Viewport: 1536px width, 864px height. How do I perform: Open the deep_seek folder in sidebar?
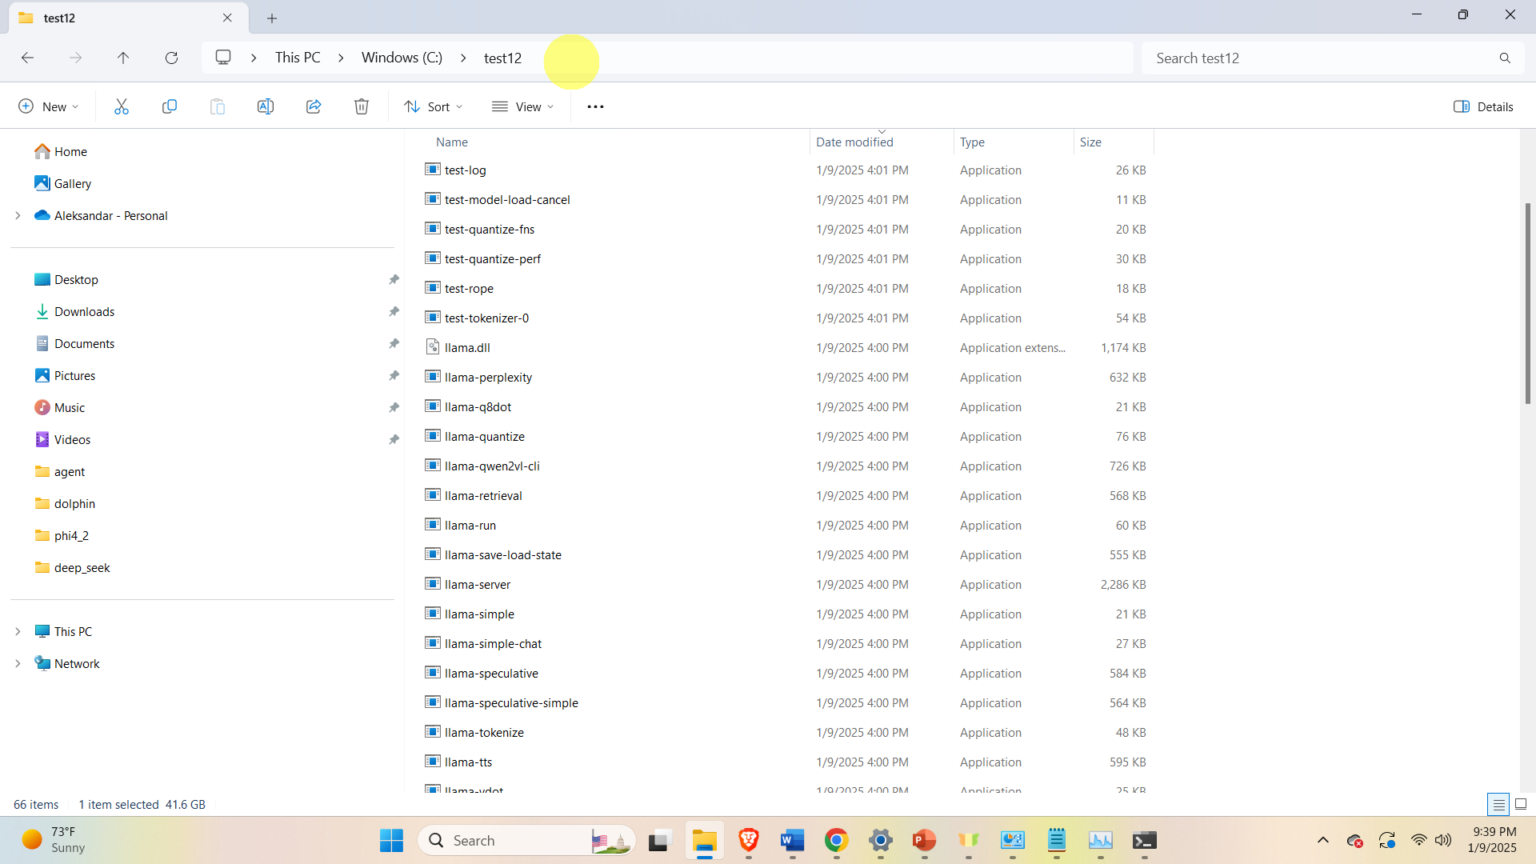point(82,568)
